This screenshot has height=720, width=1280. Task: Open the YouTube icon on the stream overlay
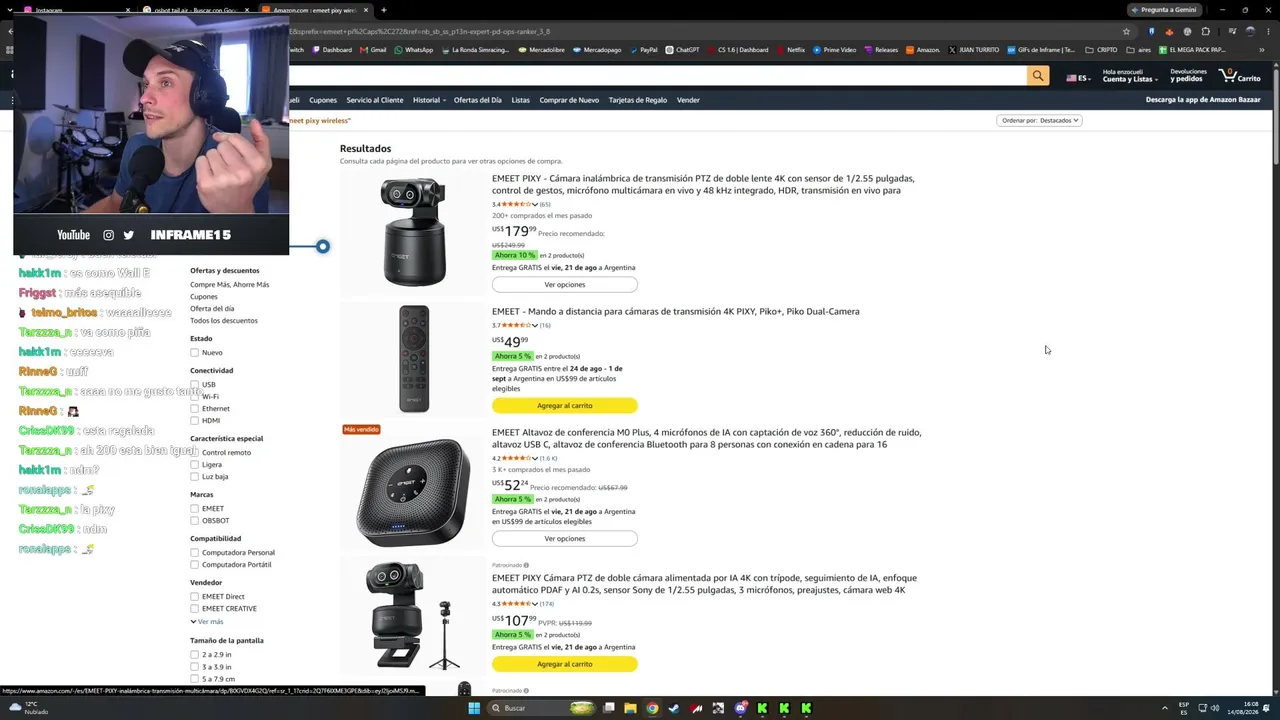pyautogui.click(x=73, y=235)
